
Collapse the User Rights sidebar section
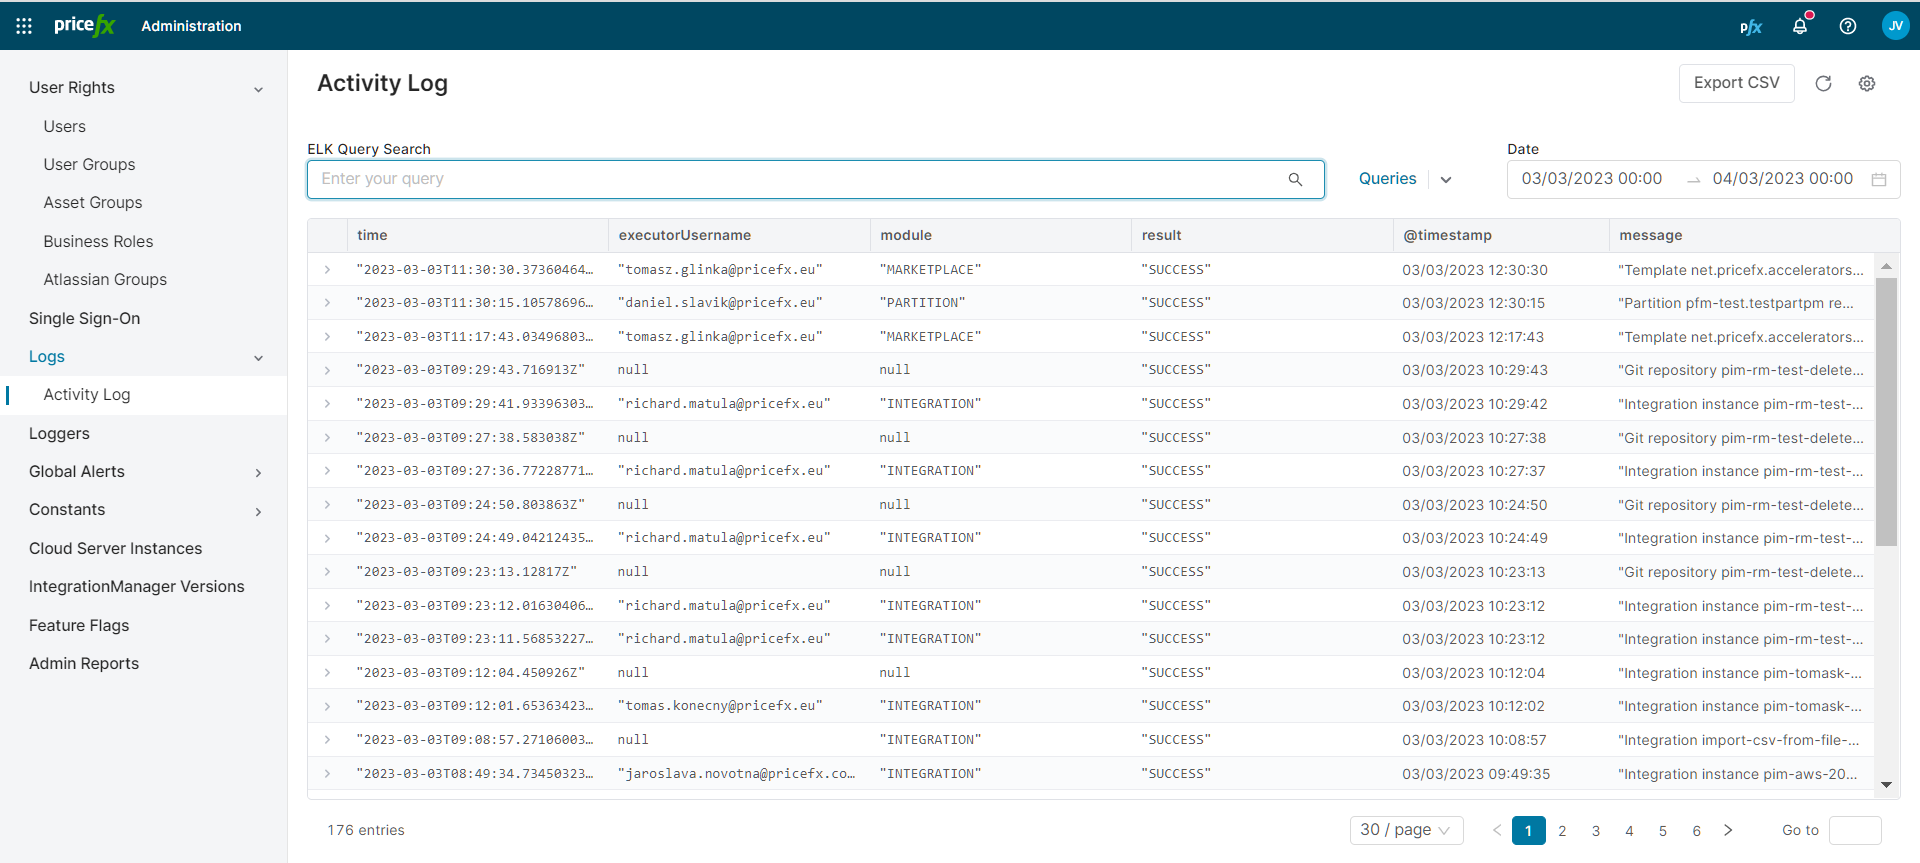[x=258, y=89]
